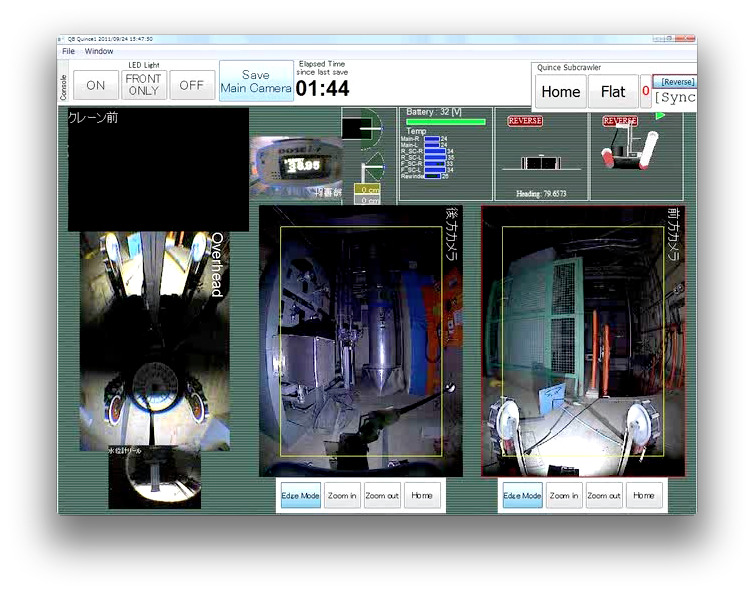Toggle Edge Mode for front camera

click(522, 495)
